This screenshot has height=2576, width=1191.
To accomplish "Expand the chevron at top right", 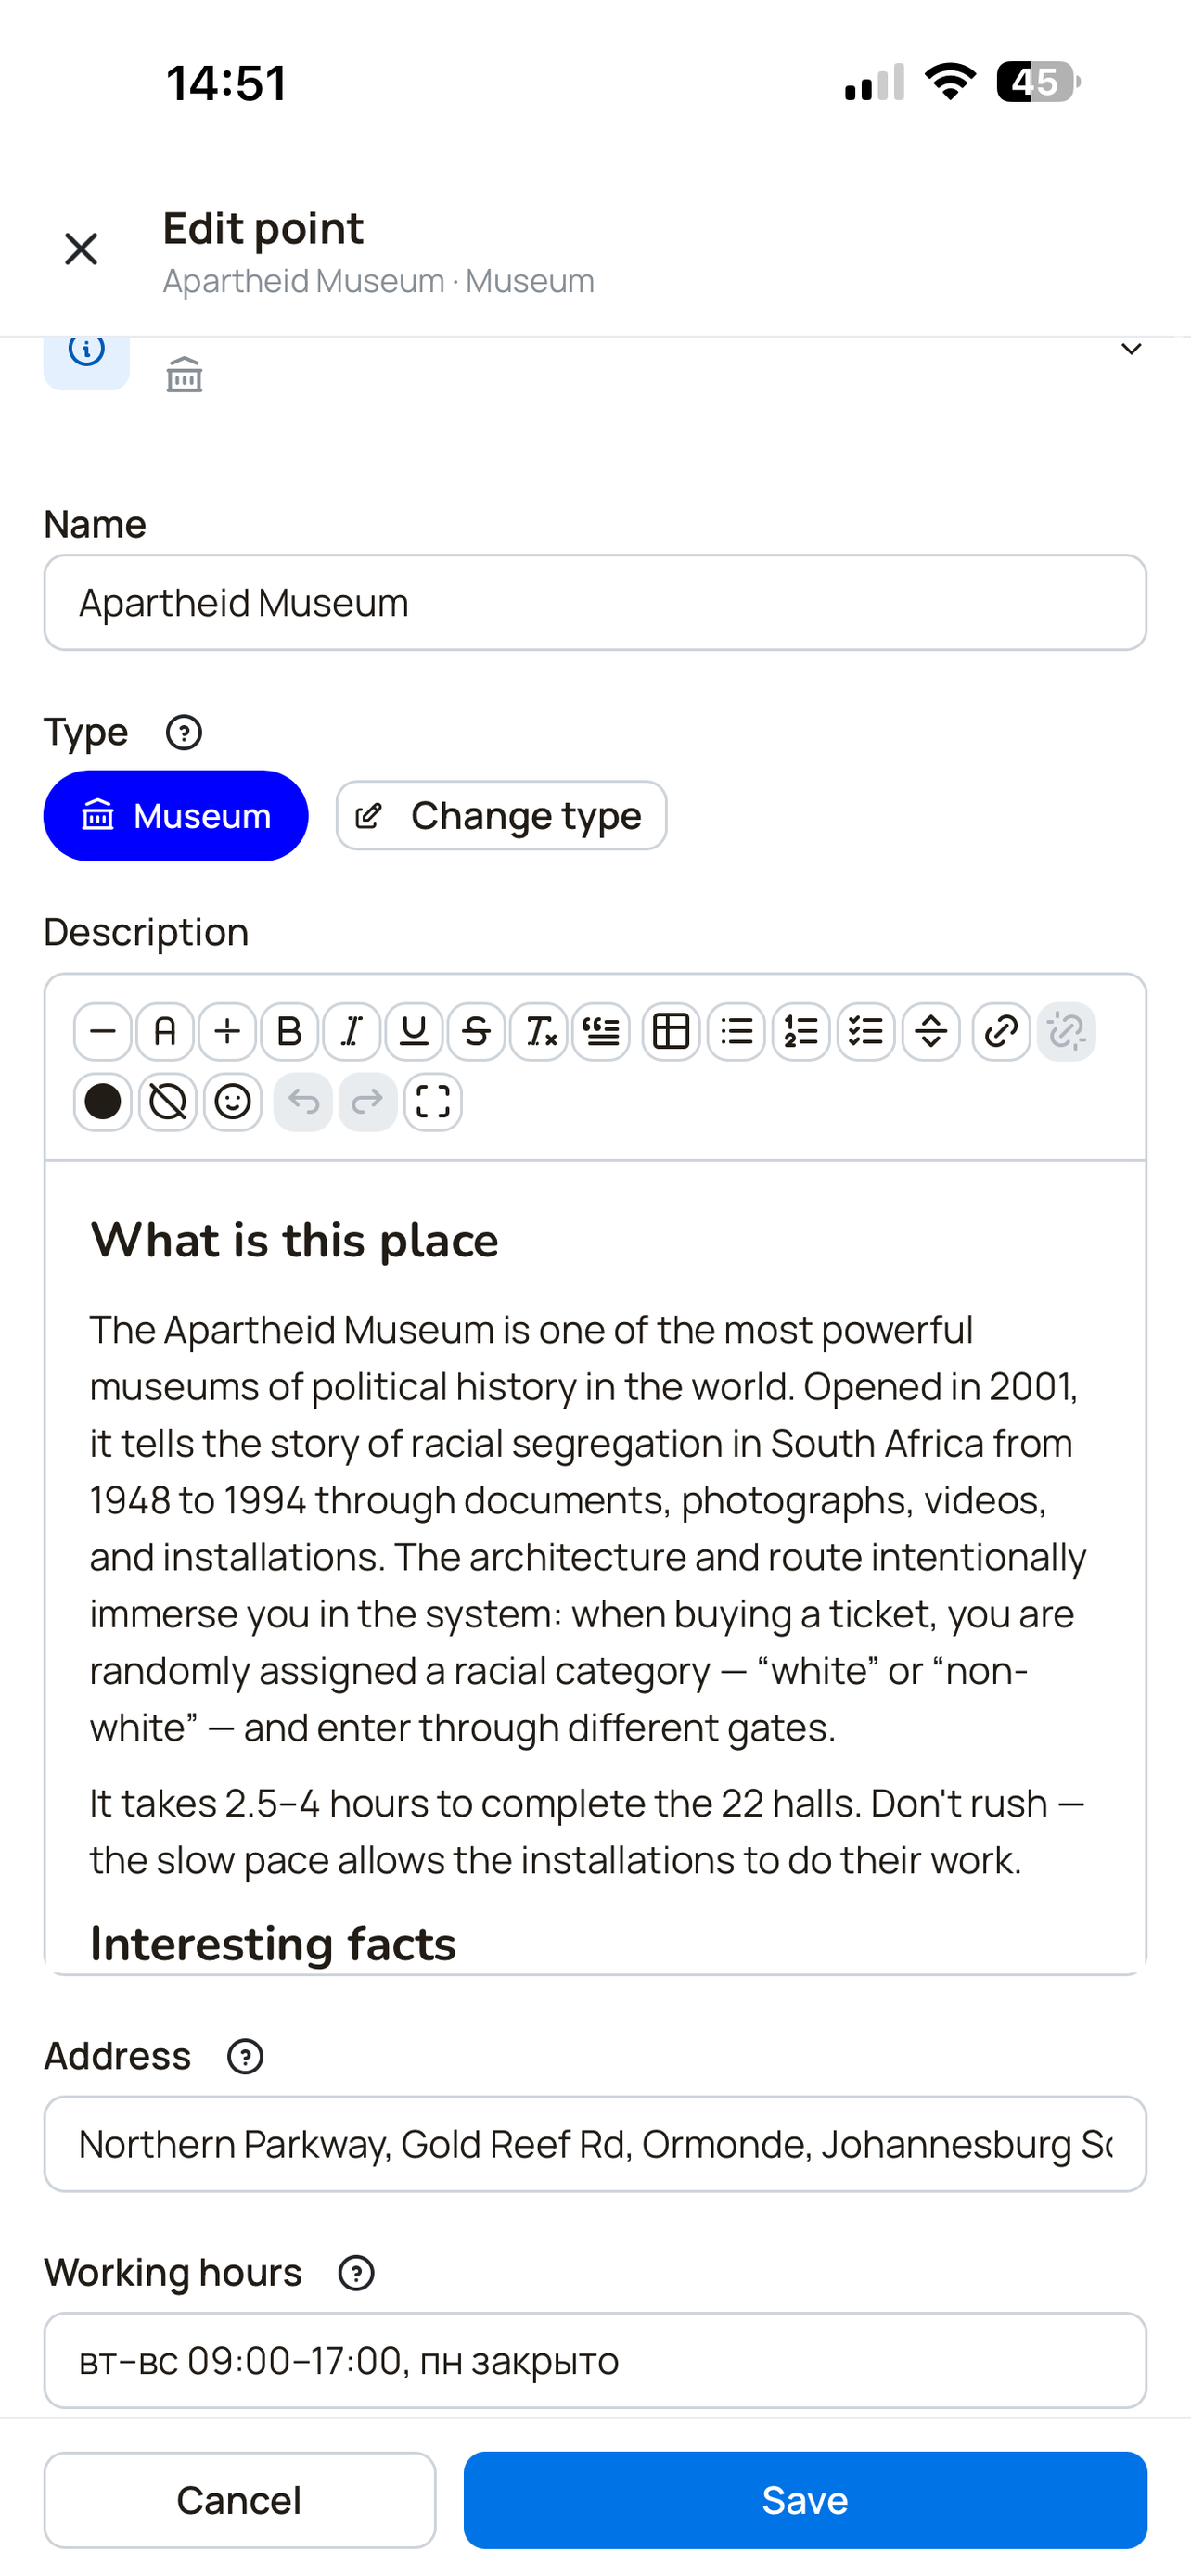I will click(x=1131, y=349).
